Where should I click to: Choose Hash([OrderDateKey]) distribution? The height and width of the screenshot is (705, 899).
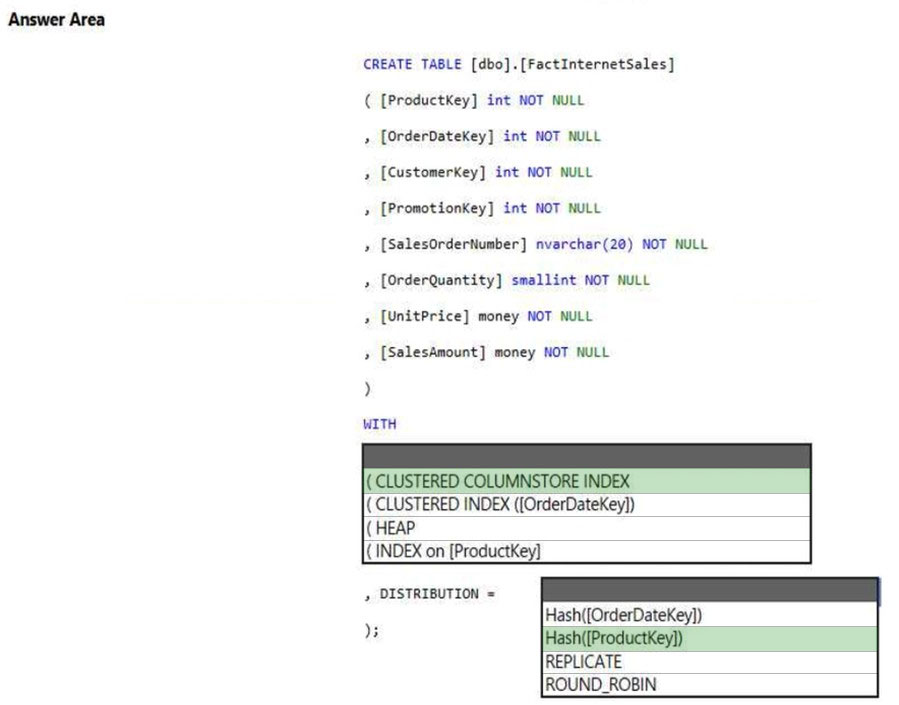point(709,615)
